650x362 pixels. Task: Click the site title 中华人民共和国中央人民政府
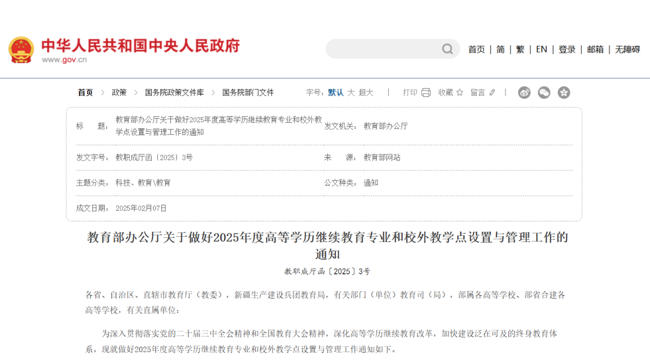pos(141,46)
